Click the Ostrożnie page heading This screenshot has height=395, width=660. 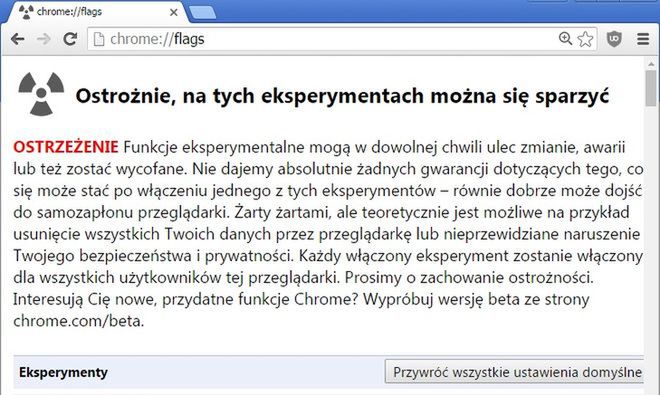tap(342, 96)
